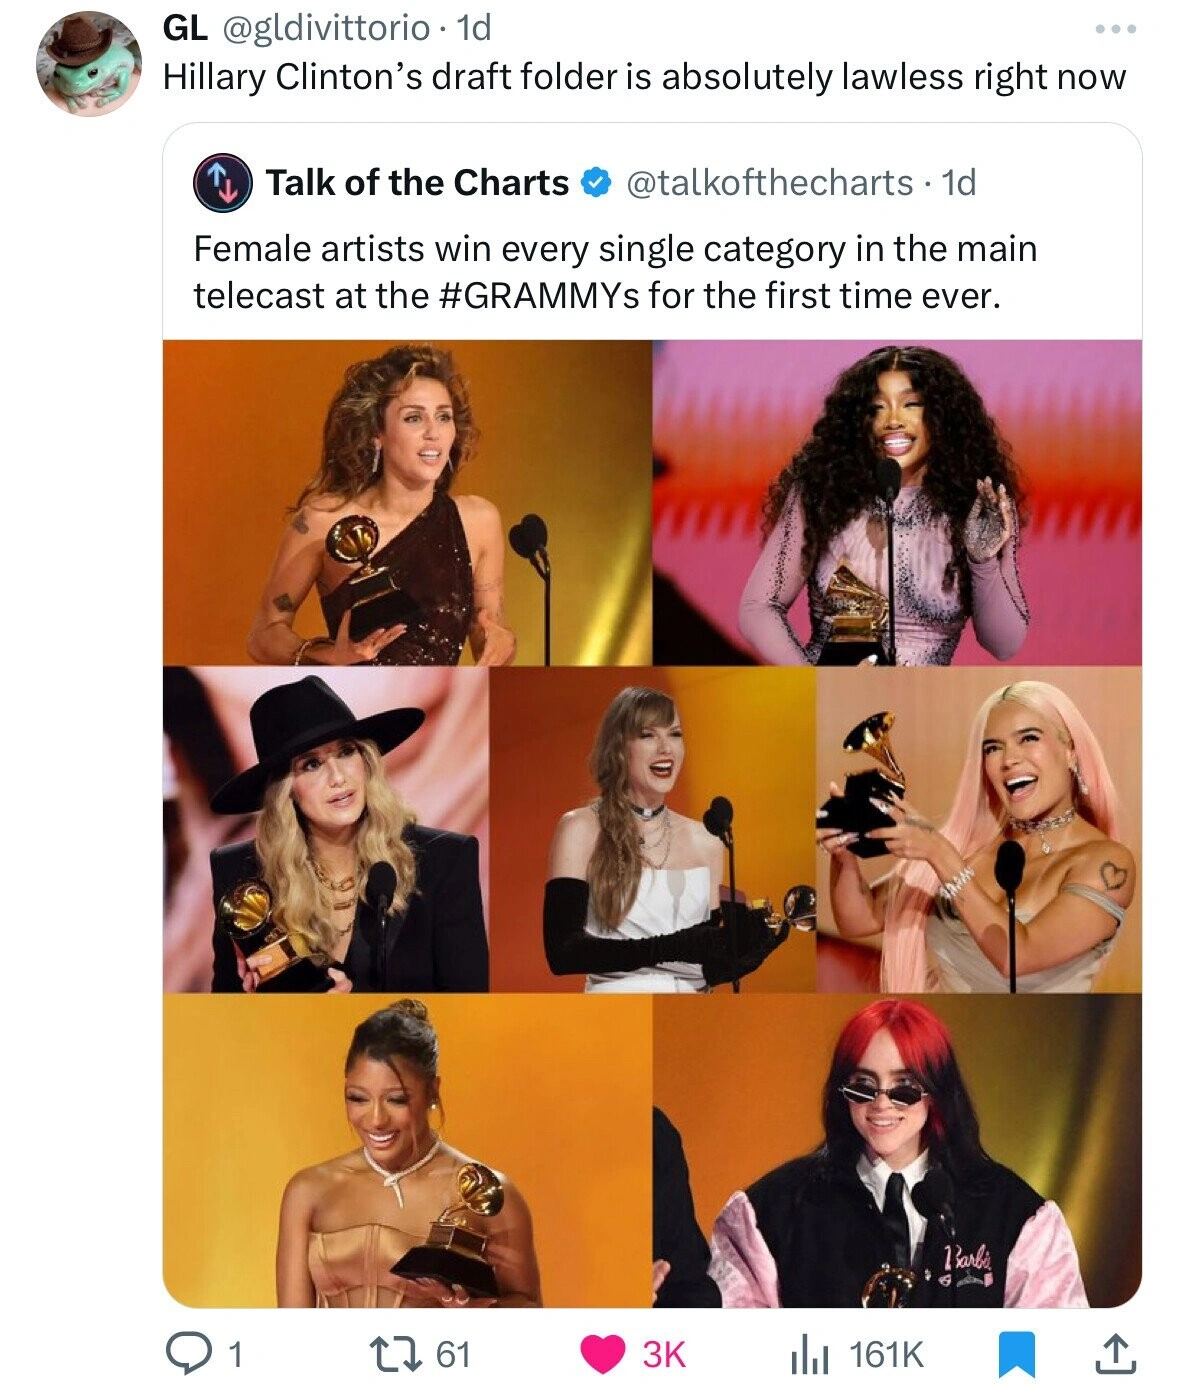Open the Talk of the Charts name
Image resolution: width=1179 pixels, height=1385 pixels.
(x=416, y=183)
